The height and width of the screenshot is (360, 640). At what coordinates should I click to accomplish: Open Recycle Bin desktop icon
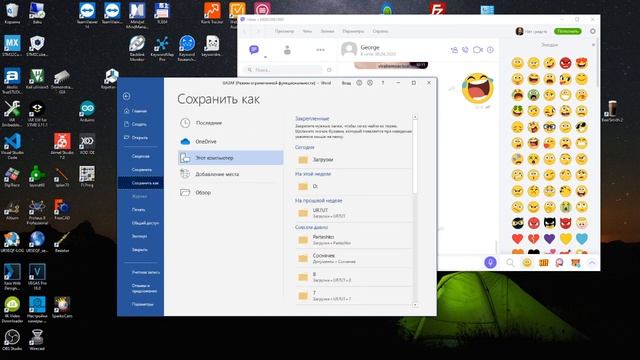click(x=12, y=13)
